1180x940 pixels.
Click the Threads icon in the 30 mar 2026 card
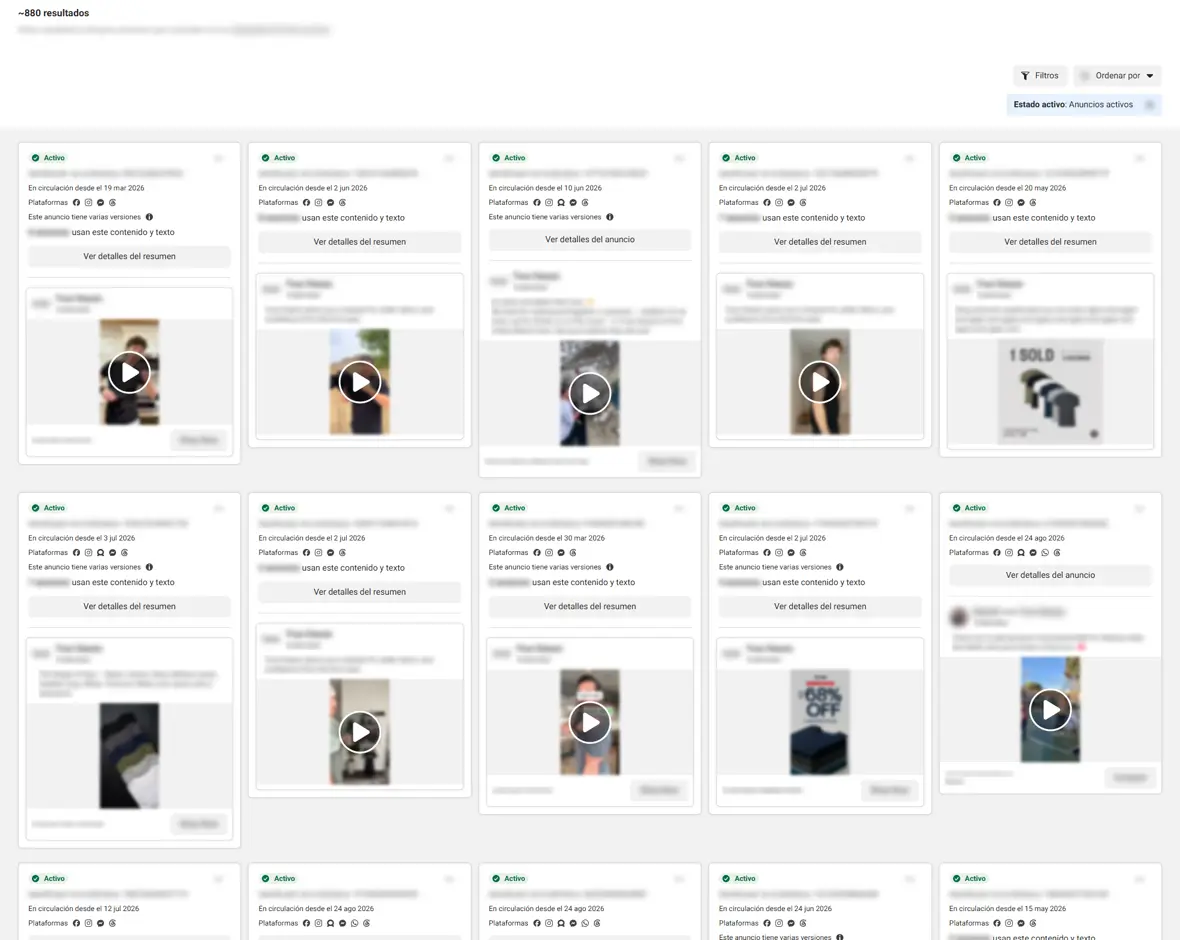click(573, 552)
